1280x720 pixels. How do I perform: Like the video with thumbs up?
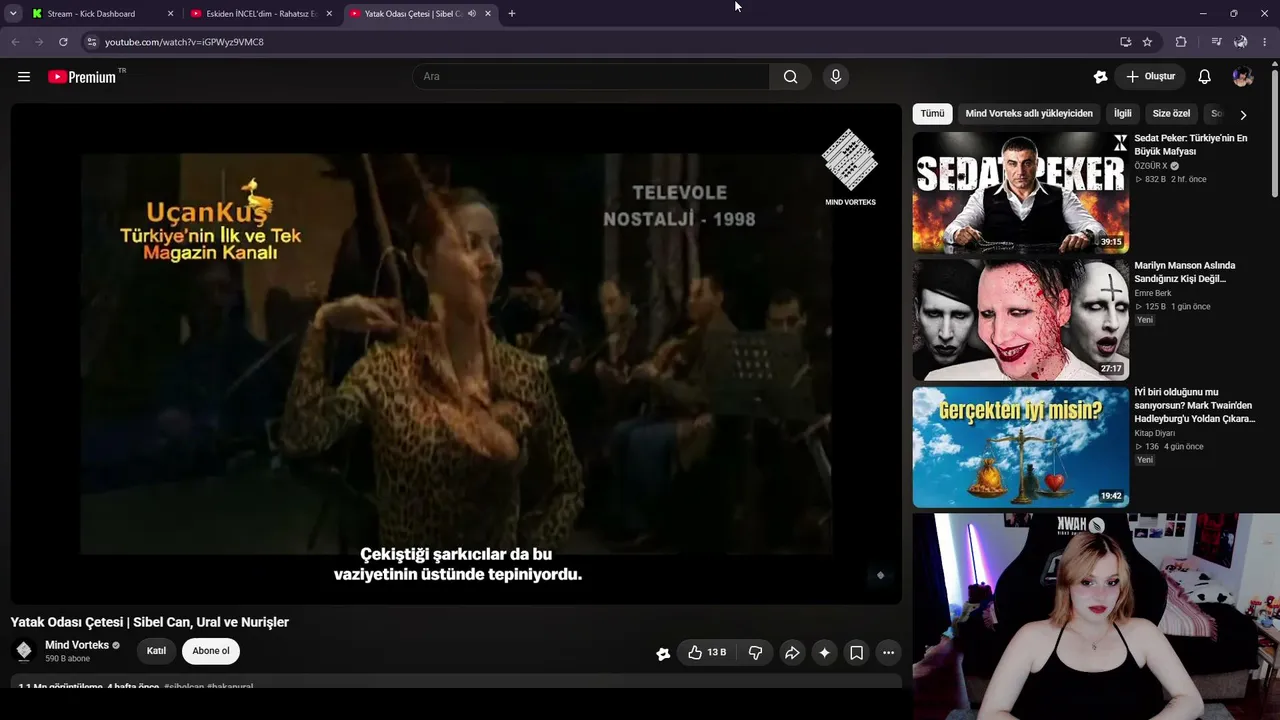[707, 653]
